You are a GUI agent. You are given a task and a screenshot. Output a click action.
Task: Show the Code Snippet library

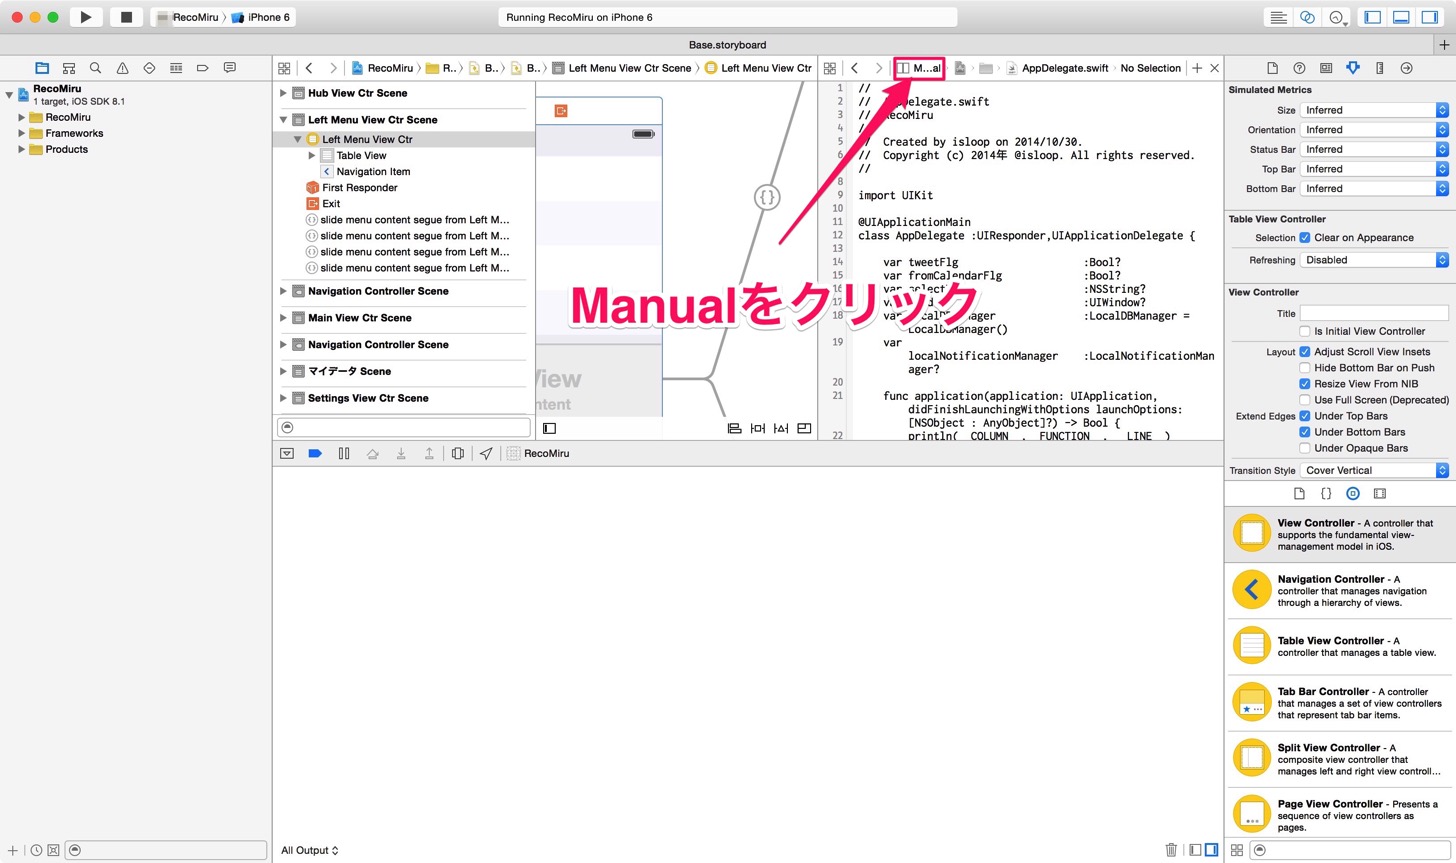tap(1326, 493)
